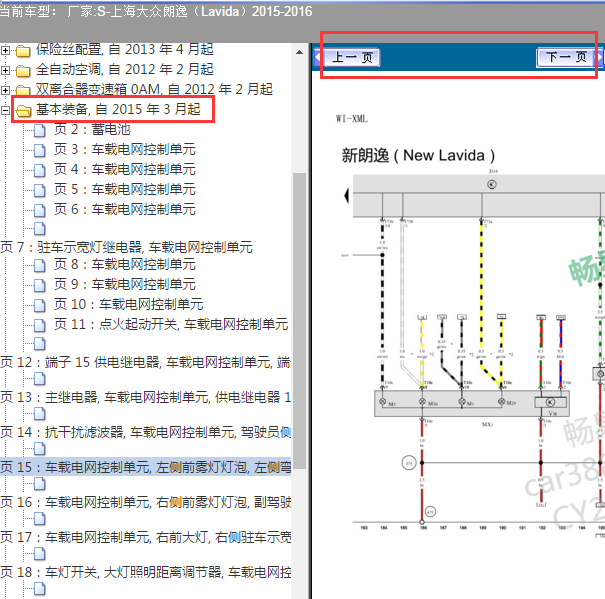This screenshot has width=605, height=599.
Task: Click document icon above 页 17 row
Action: pyautogui.click(x=39, y=519)
